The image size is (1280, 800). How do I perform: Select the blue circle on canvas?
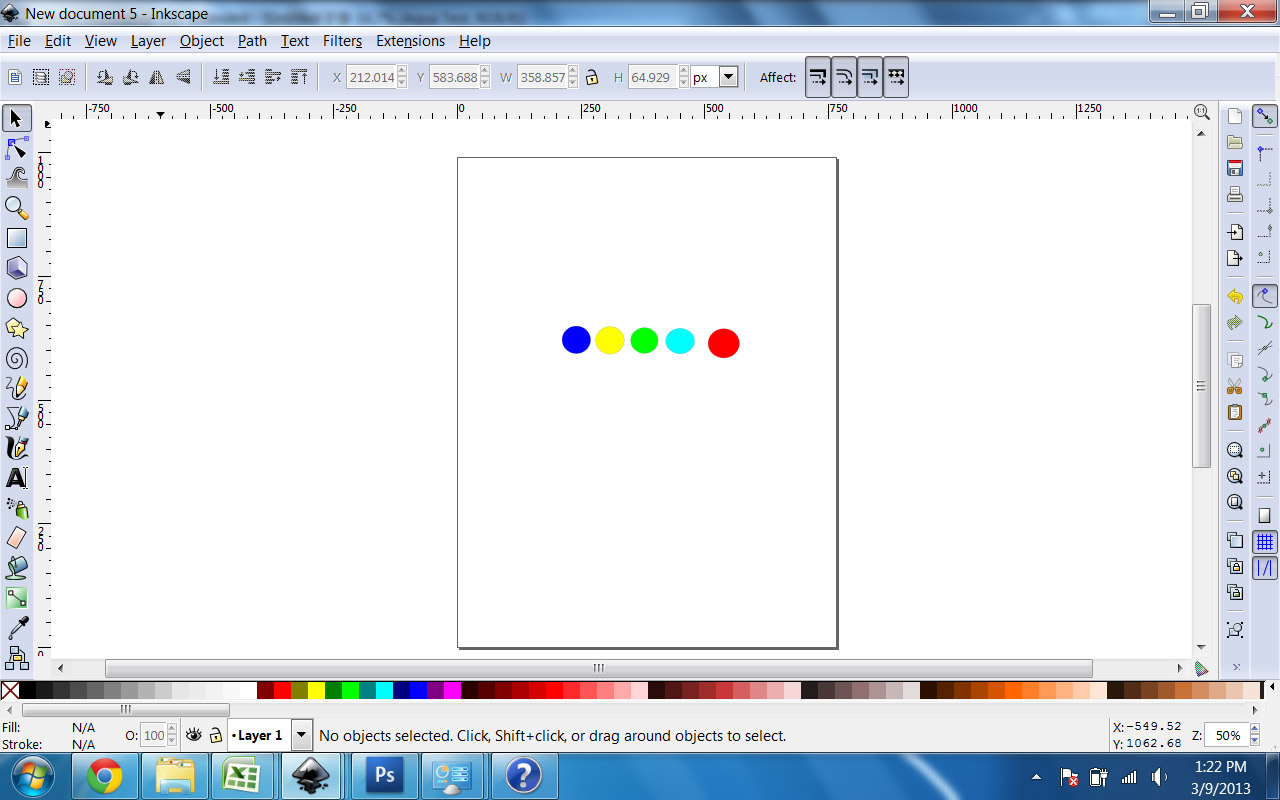pos(576,339)
